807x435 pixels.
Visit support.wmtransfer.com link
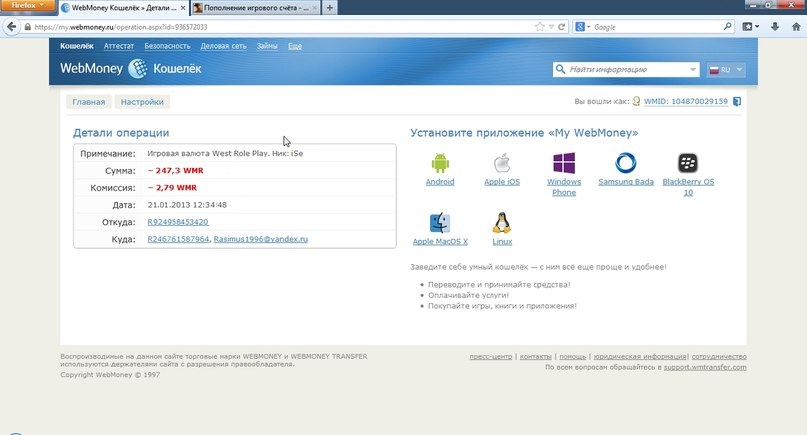click(x=705, y=367)
